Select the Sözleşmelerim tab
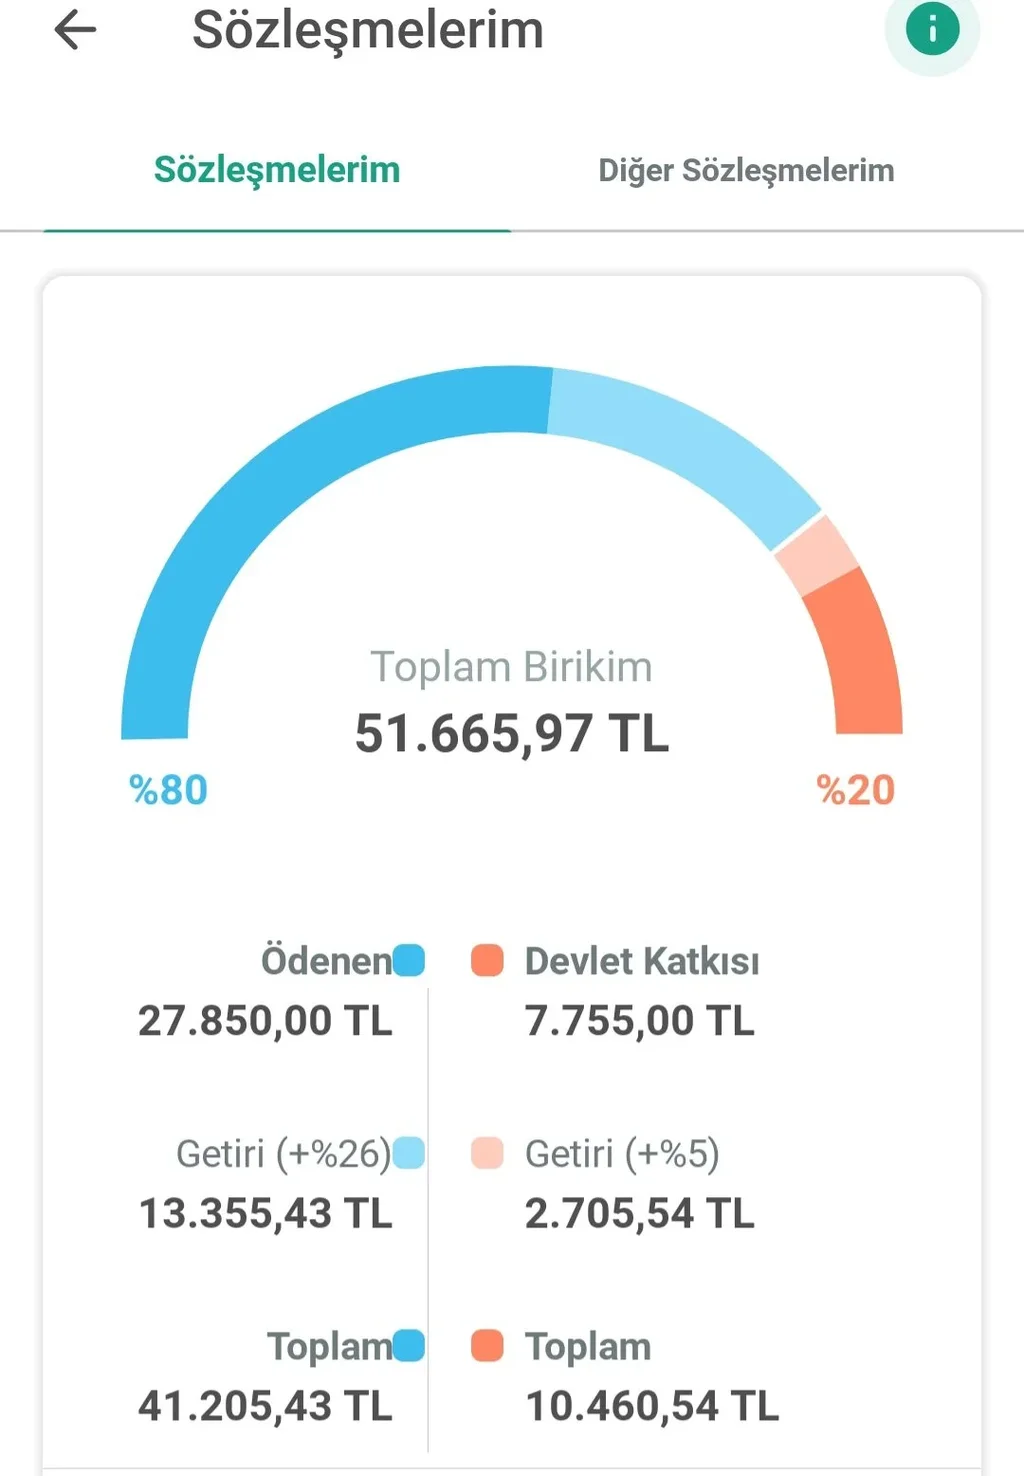Screen dimensions: 1024x1476 (277, 170)
